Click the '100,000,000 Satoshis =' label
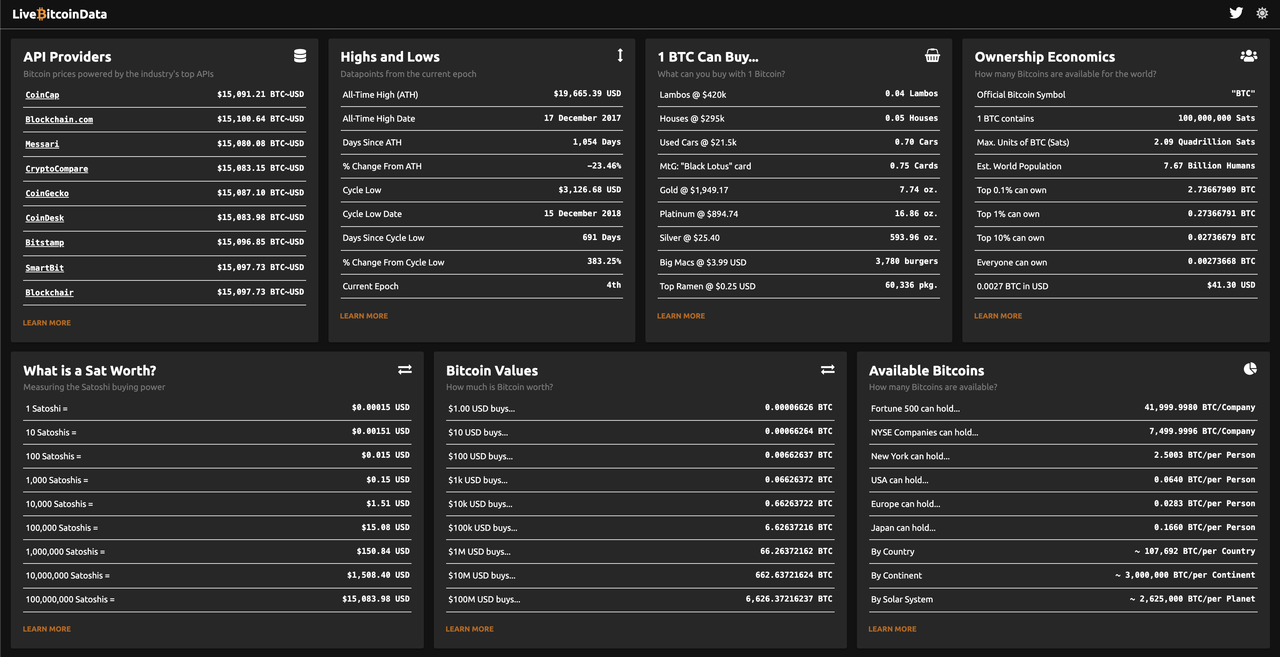Image resolution: width=1280 pixels, height=657 pixels. 70,599
